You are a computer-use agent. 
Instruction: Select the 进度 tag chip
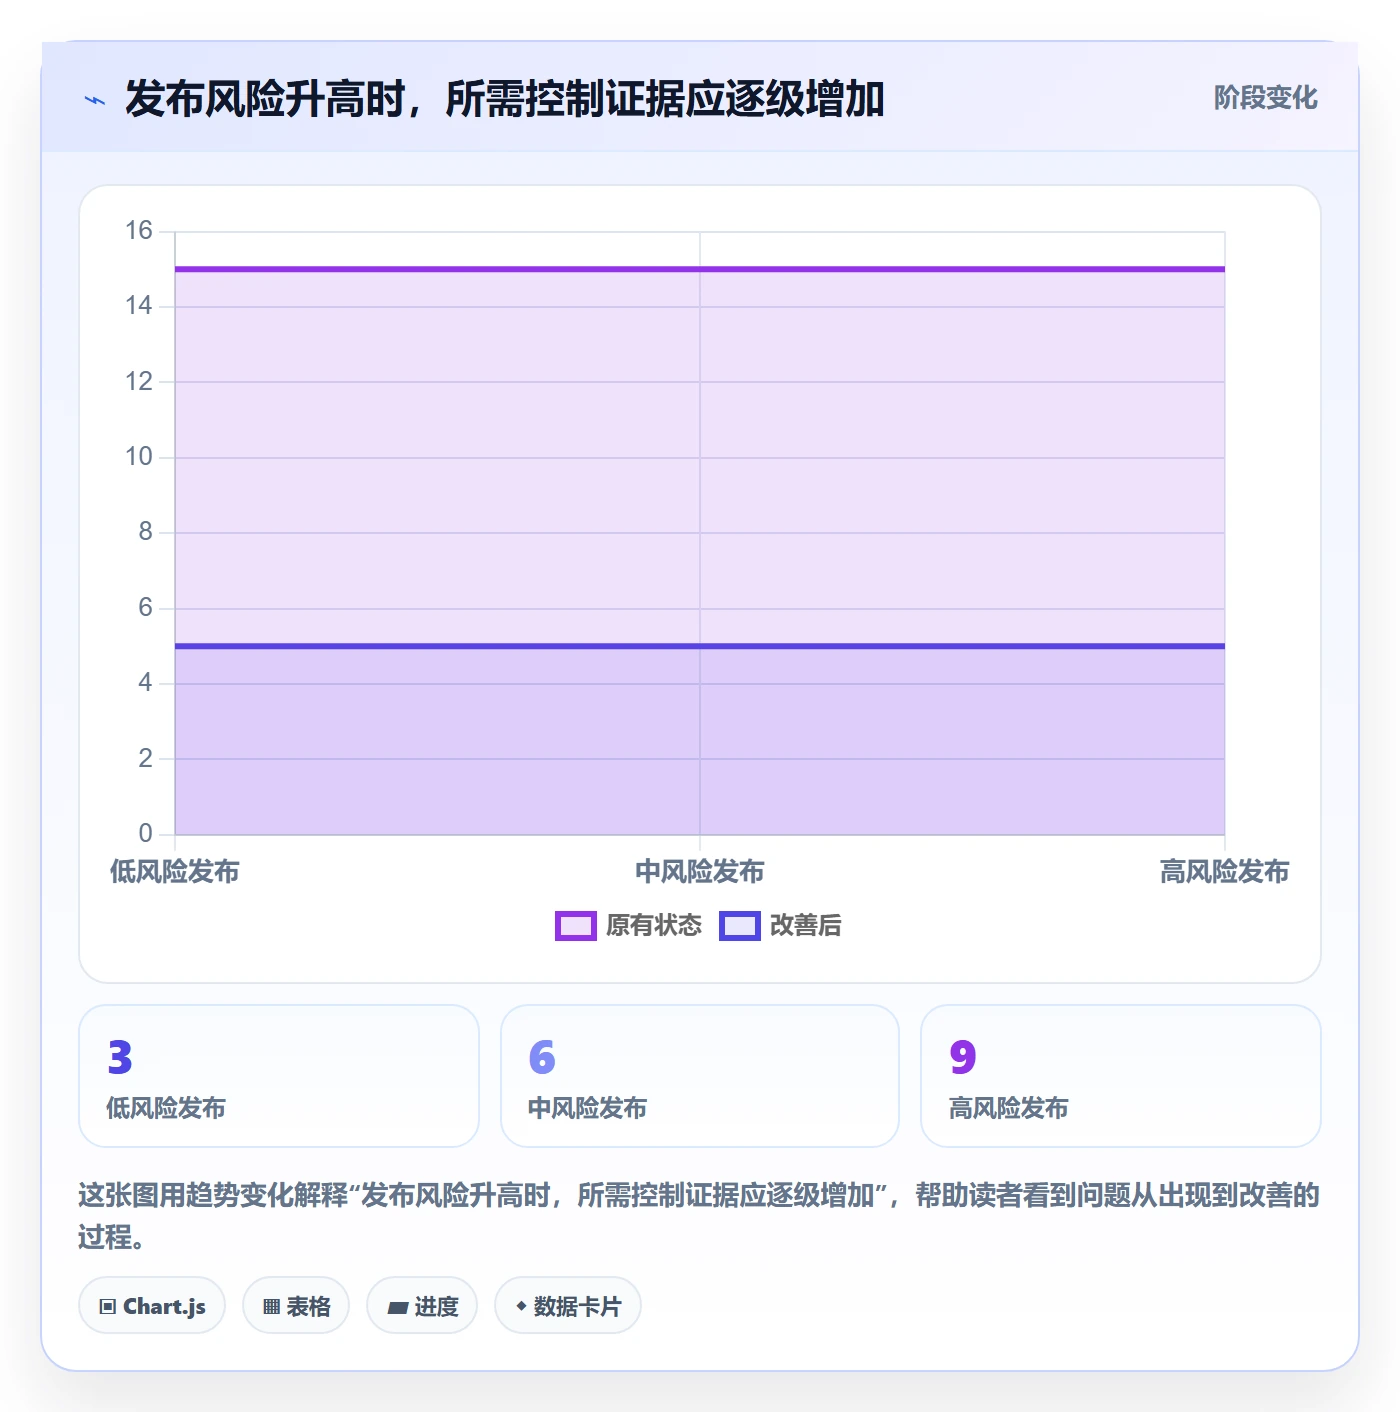point(422,1305)
